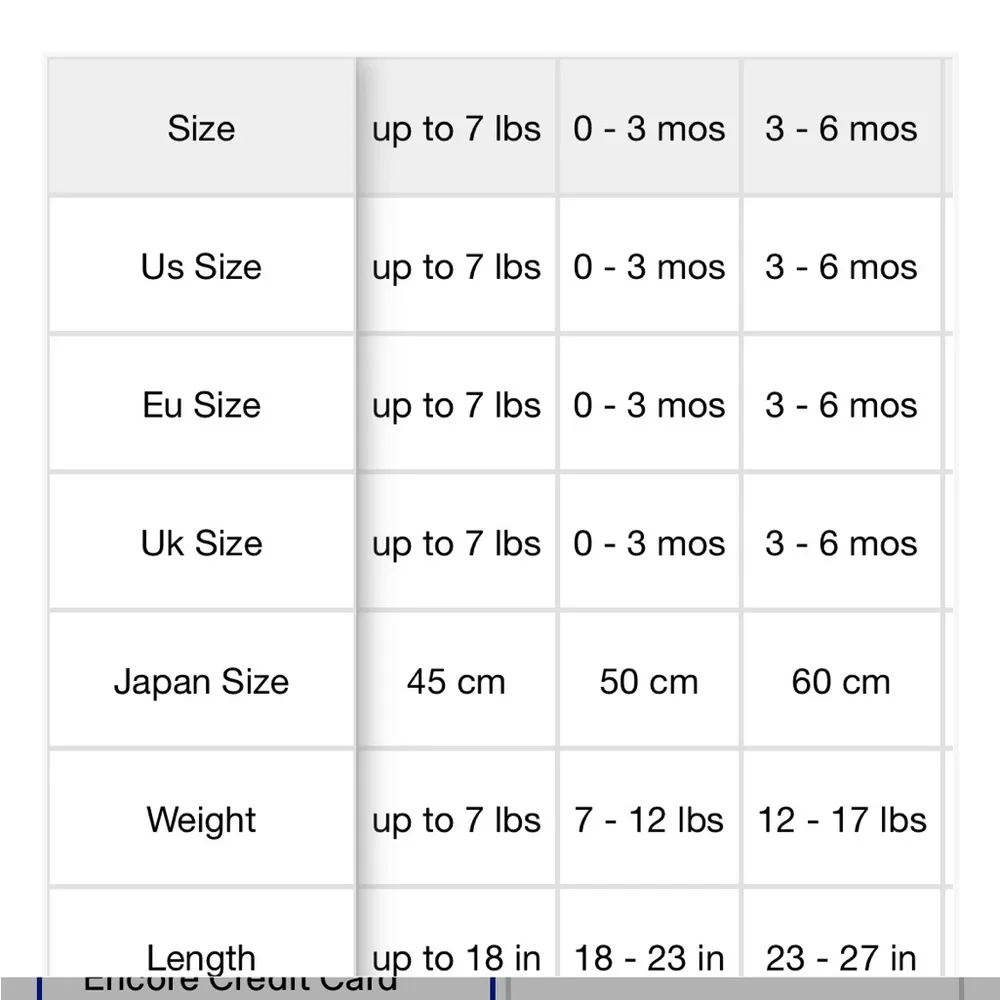
Task: Click the 60 cm Japan size cell
Action: pyautogui.click(x=842, y=681)
